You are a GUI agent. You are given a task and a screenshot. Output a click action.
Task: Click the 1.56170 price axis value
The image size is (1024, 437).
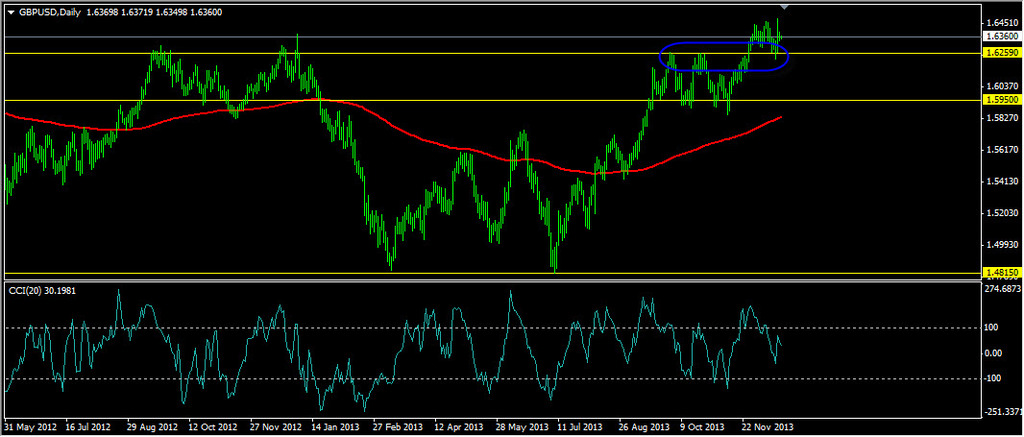(x=1004, y=150)
